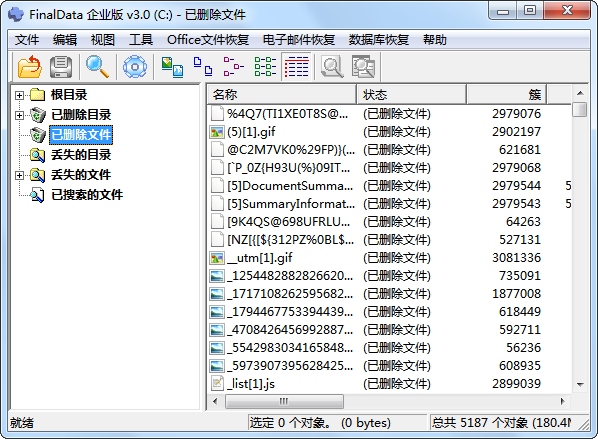
Task: Click the vertical scrollbar thumb
Action: point(580,109)
